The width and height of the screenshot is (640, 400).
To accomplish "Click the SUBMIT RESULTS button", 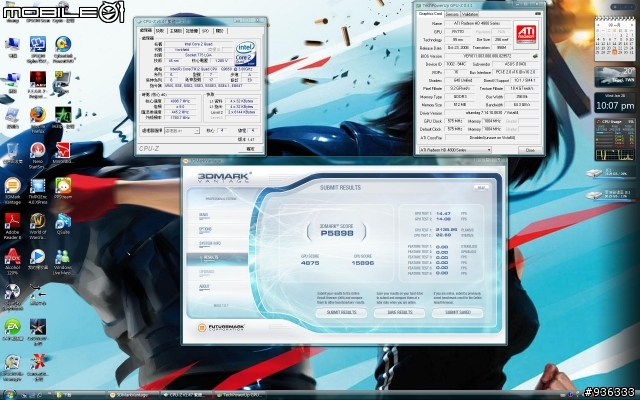I will [341, 313].
